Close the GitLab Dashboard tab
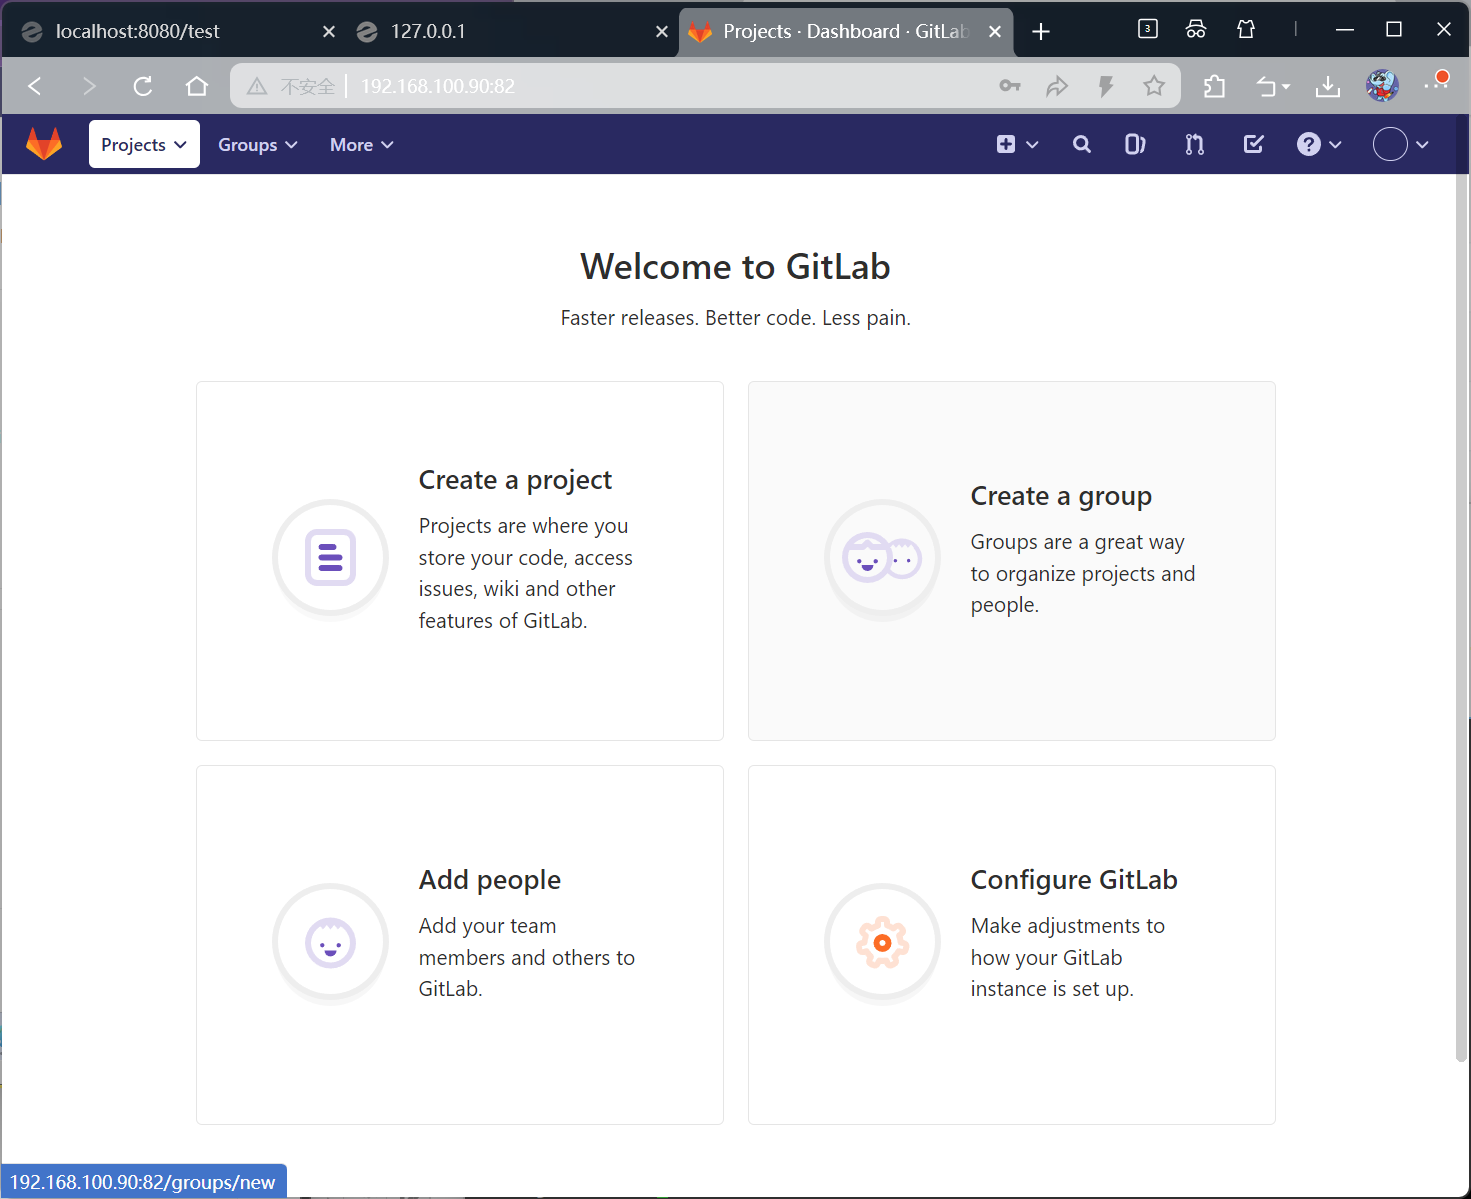Image resolution: width=1471 pixels, height=1199 pixels. [x=995, y=32]
